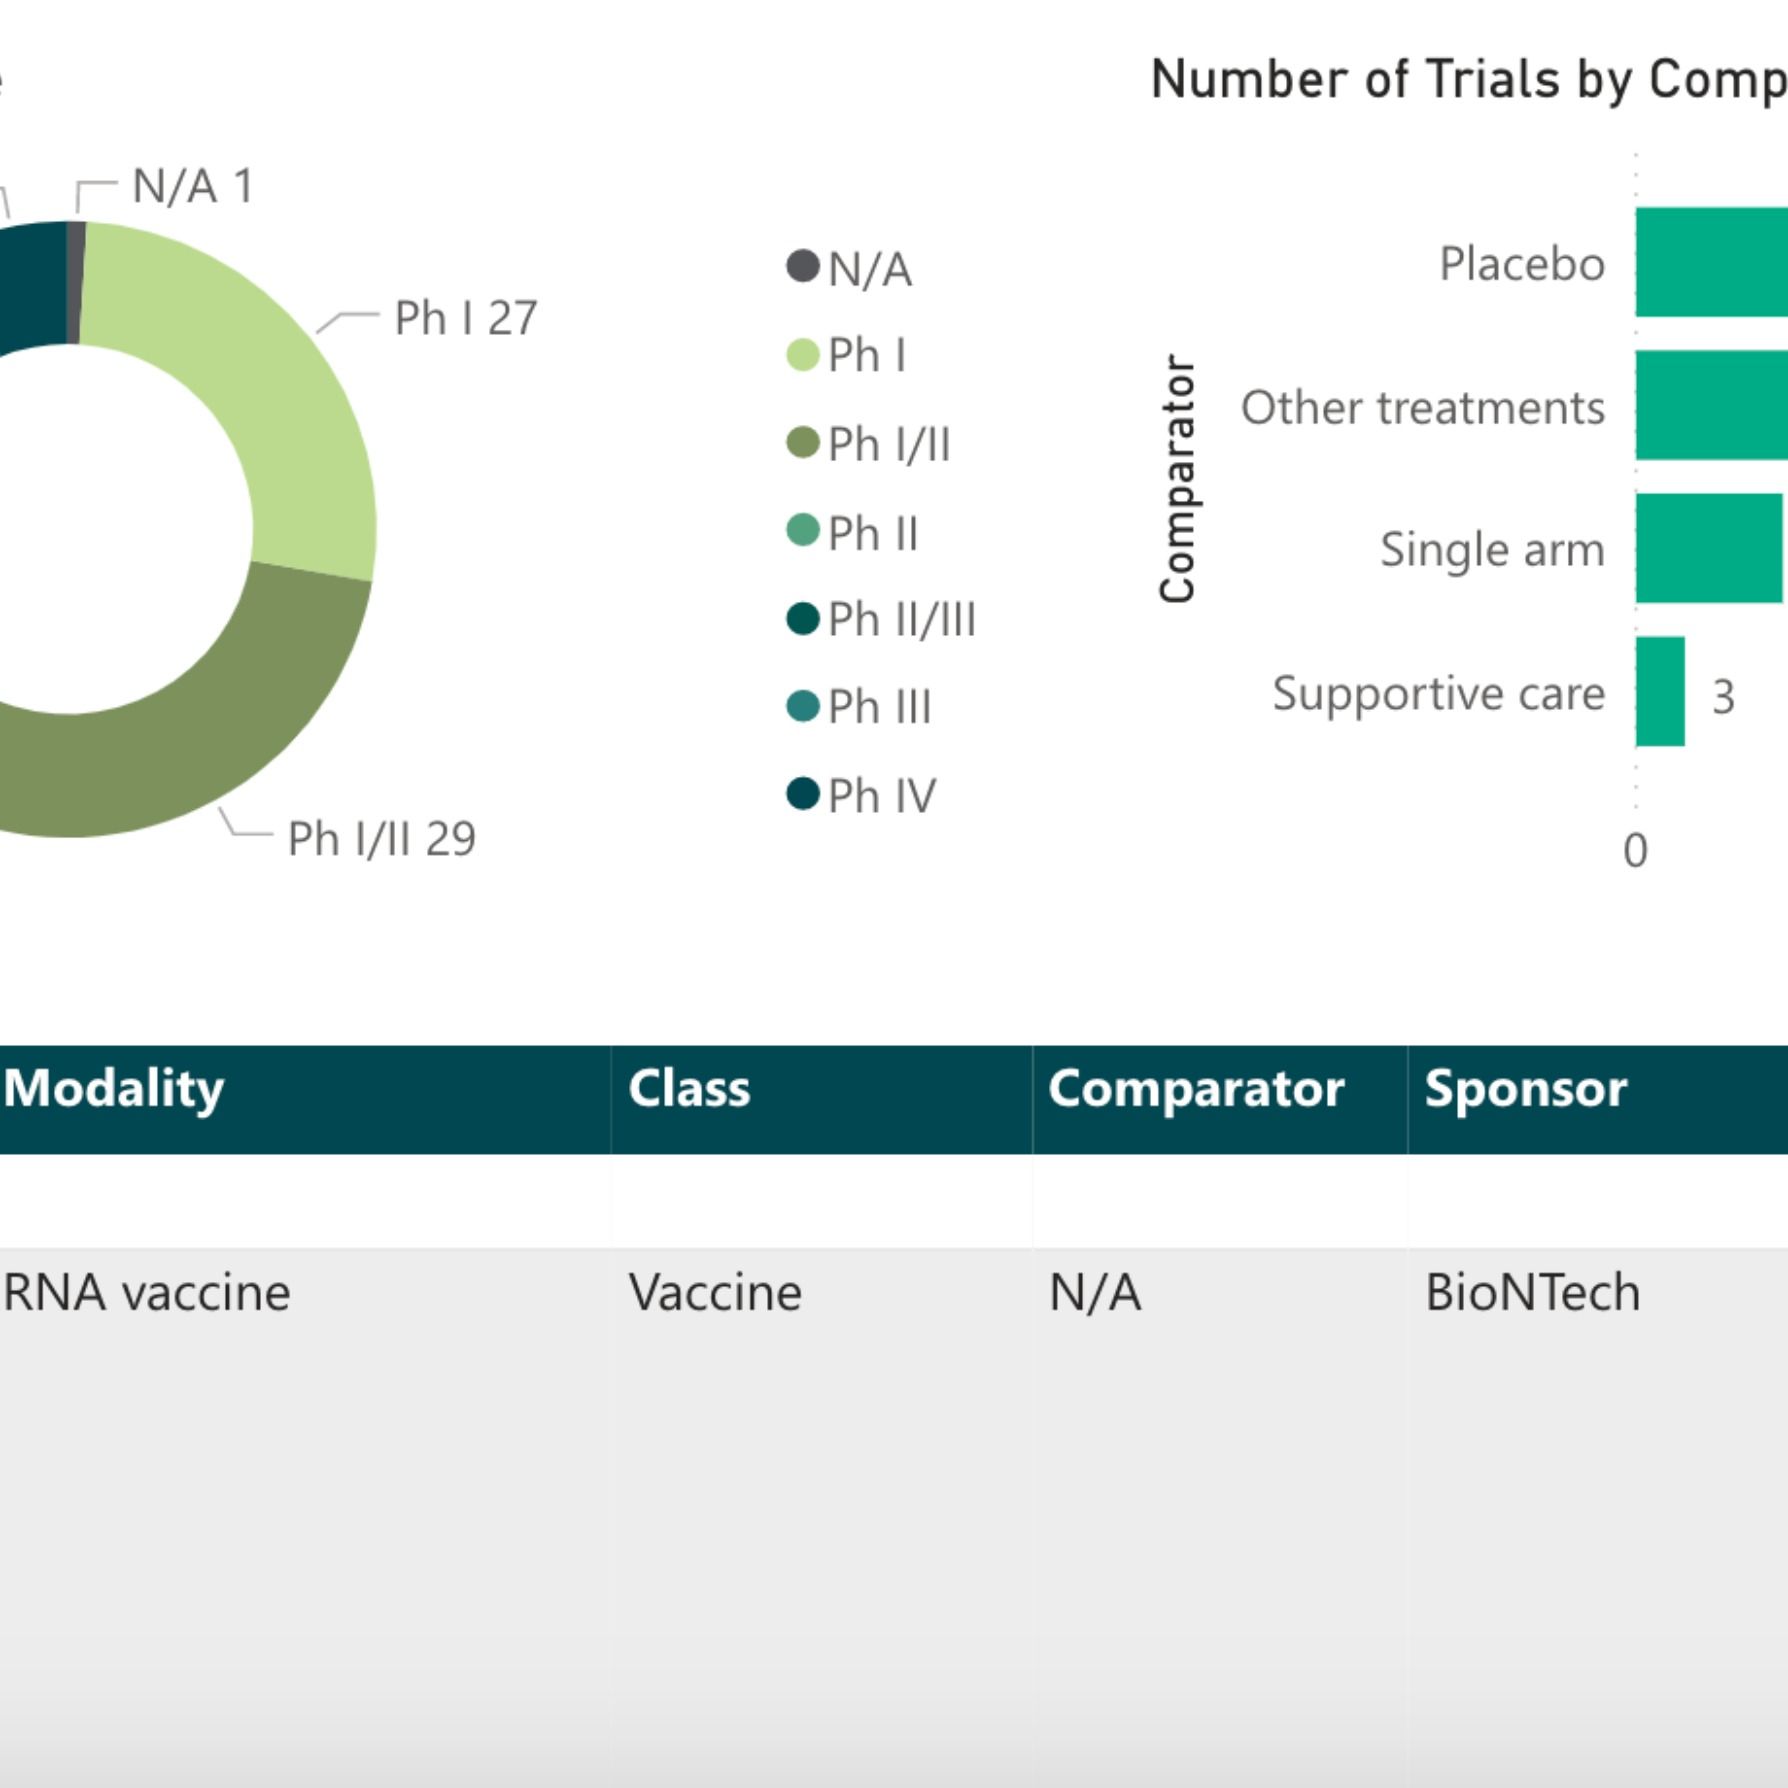Click the Placebo bar in comparator chart

(1712, 263)
